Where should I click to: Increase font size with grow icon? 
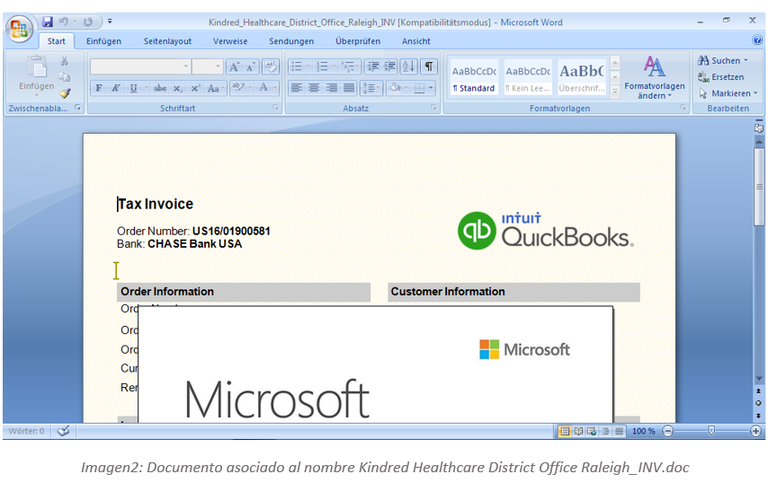point(234,67)
